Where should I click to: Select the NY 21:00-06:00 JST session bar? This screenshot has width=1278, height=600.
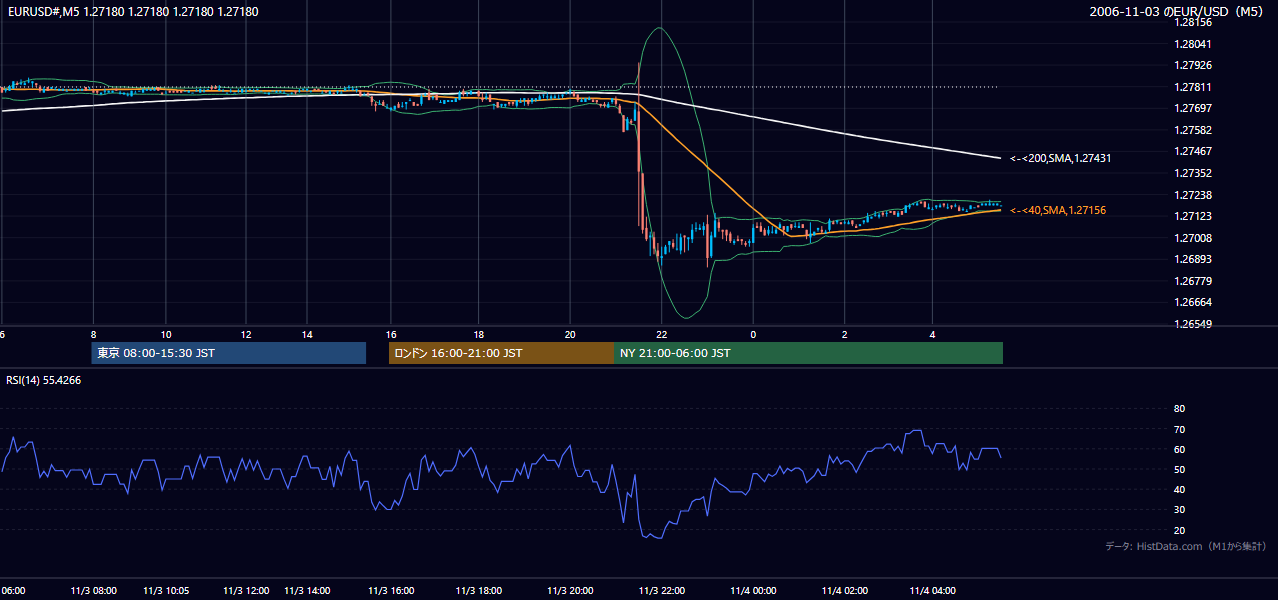coord(808,353)
